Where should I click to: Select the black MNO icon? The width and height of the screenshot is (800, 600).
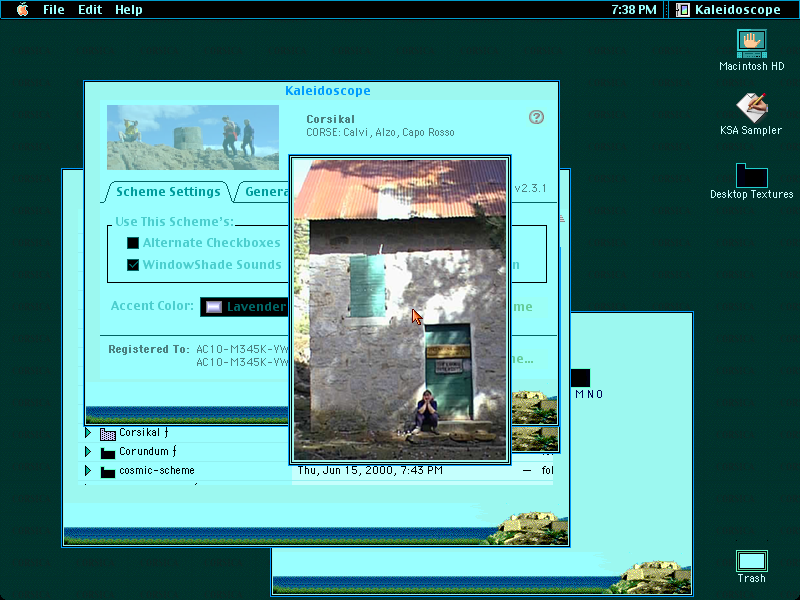coord(580,378)
